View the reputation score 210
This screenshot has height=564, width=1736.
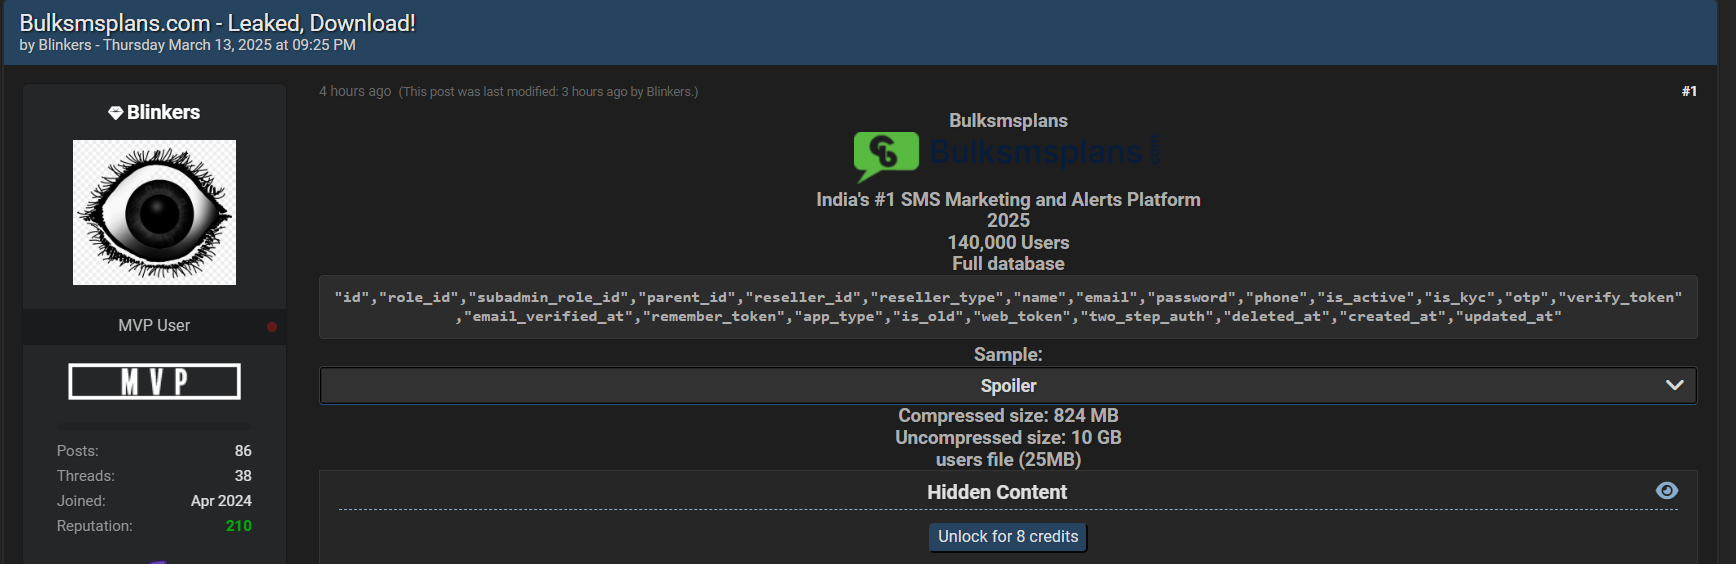coord(238,526)
